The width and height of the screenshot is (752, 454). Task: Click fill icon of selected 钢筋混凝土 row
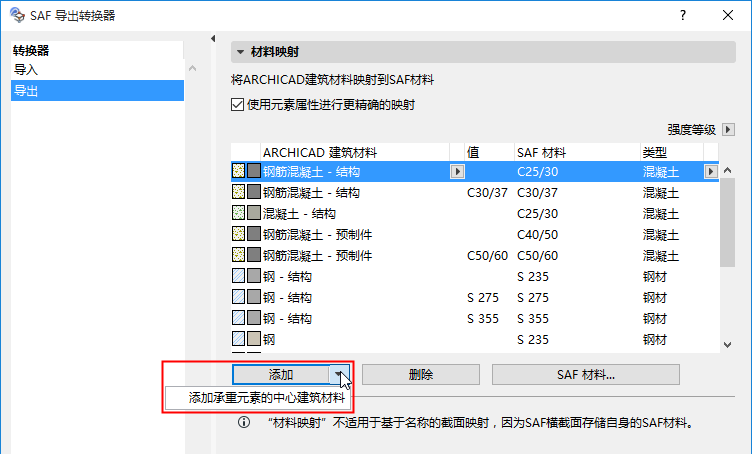pyautogui.click(x=238, y=171)
